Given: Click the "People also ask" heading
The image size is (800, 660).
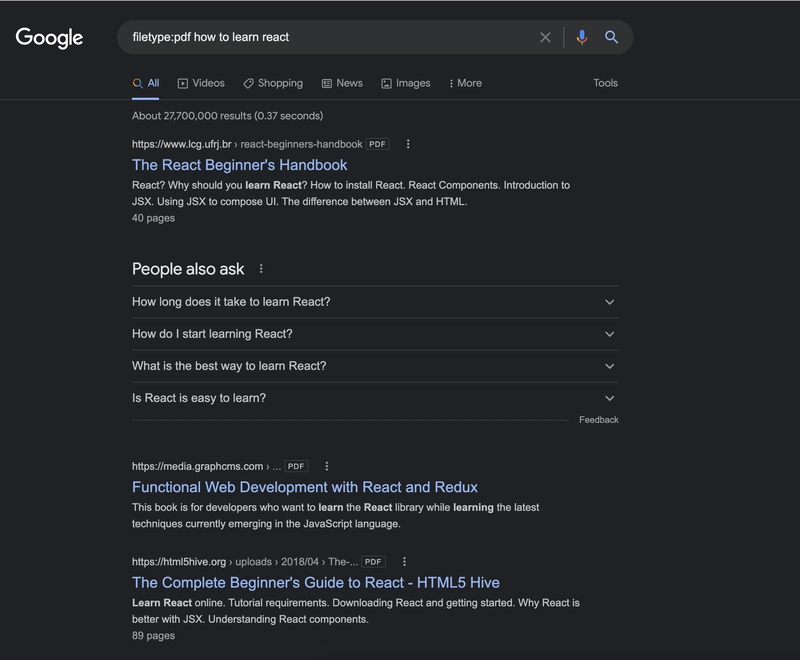Looking at the screenshot, I should [x=188, y=269].
